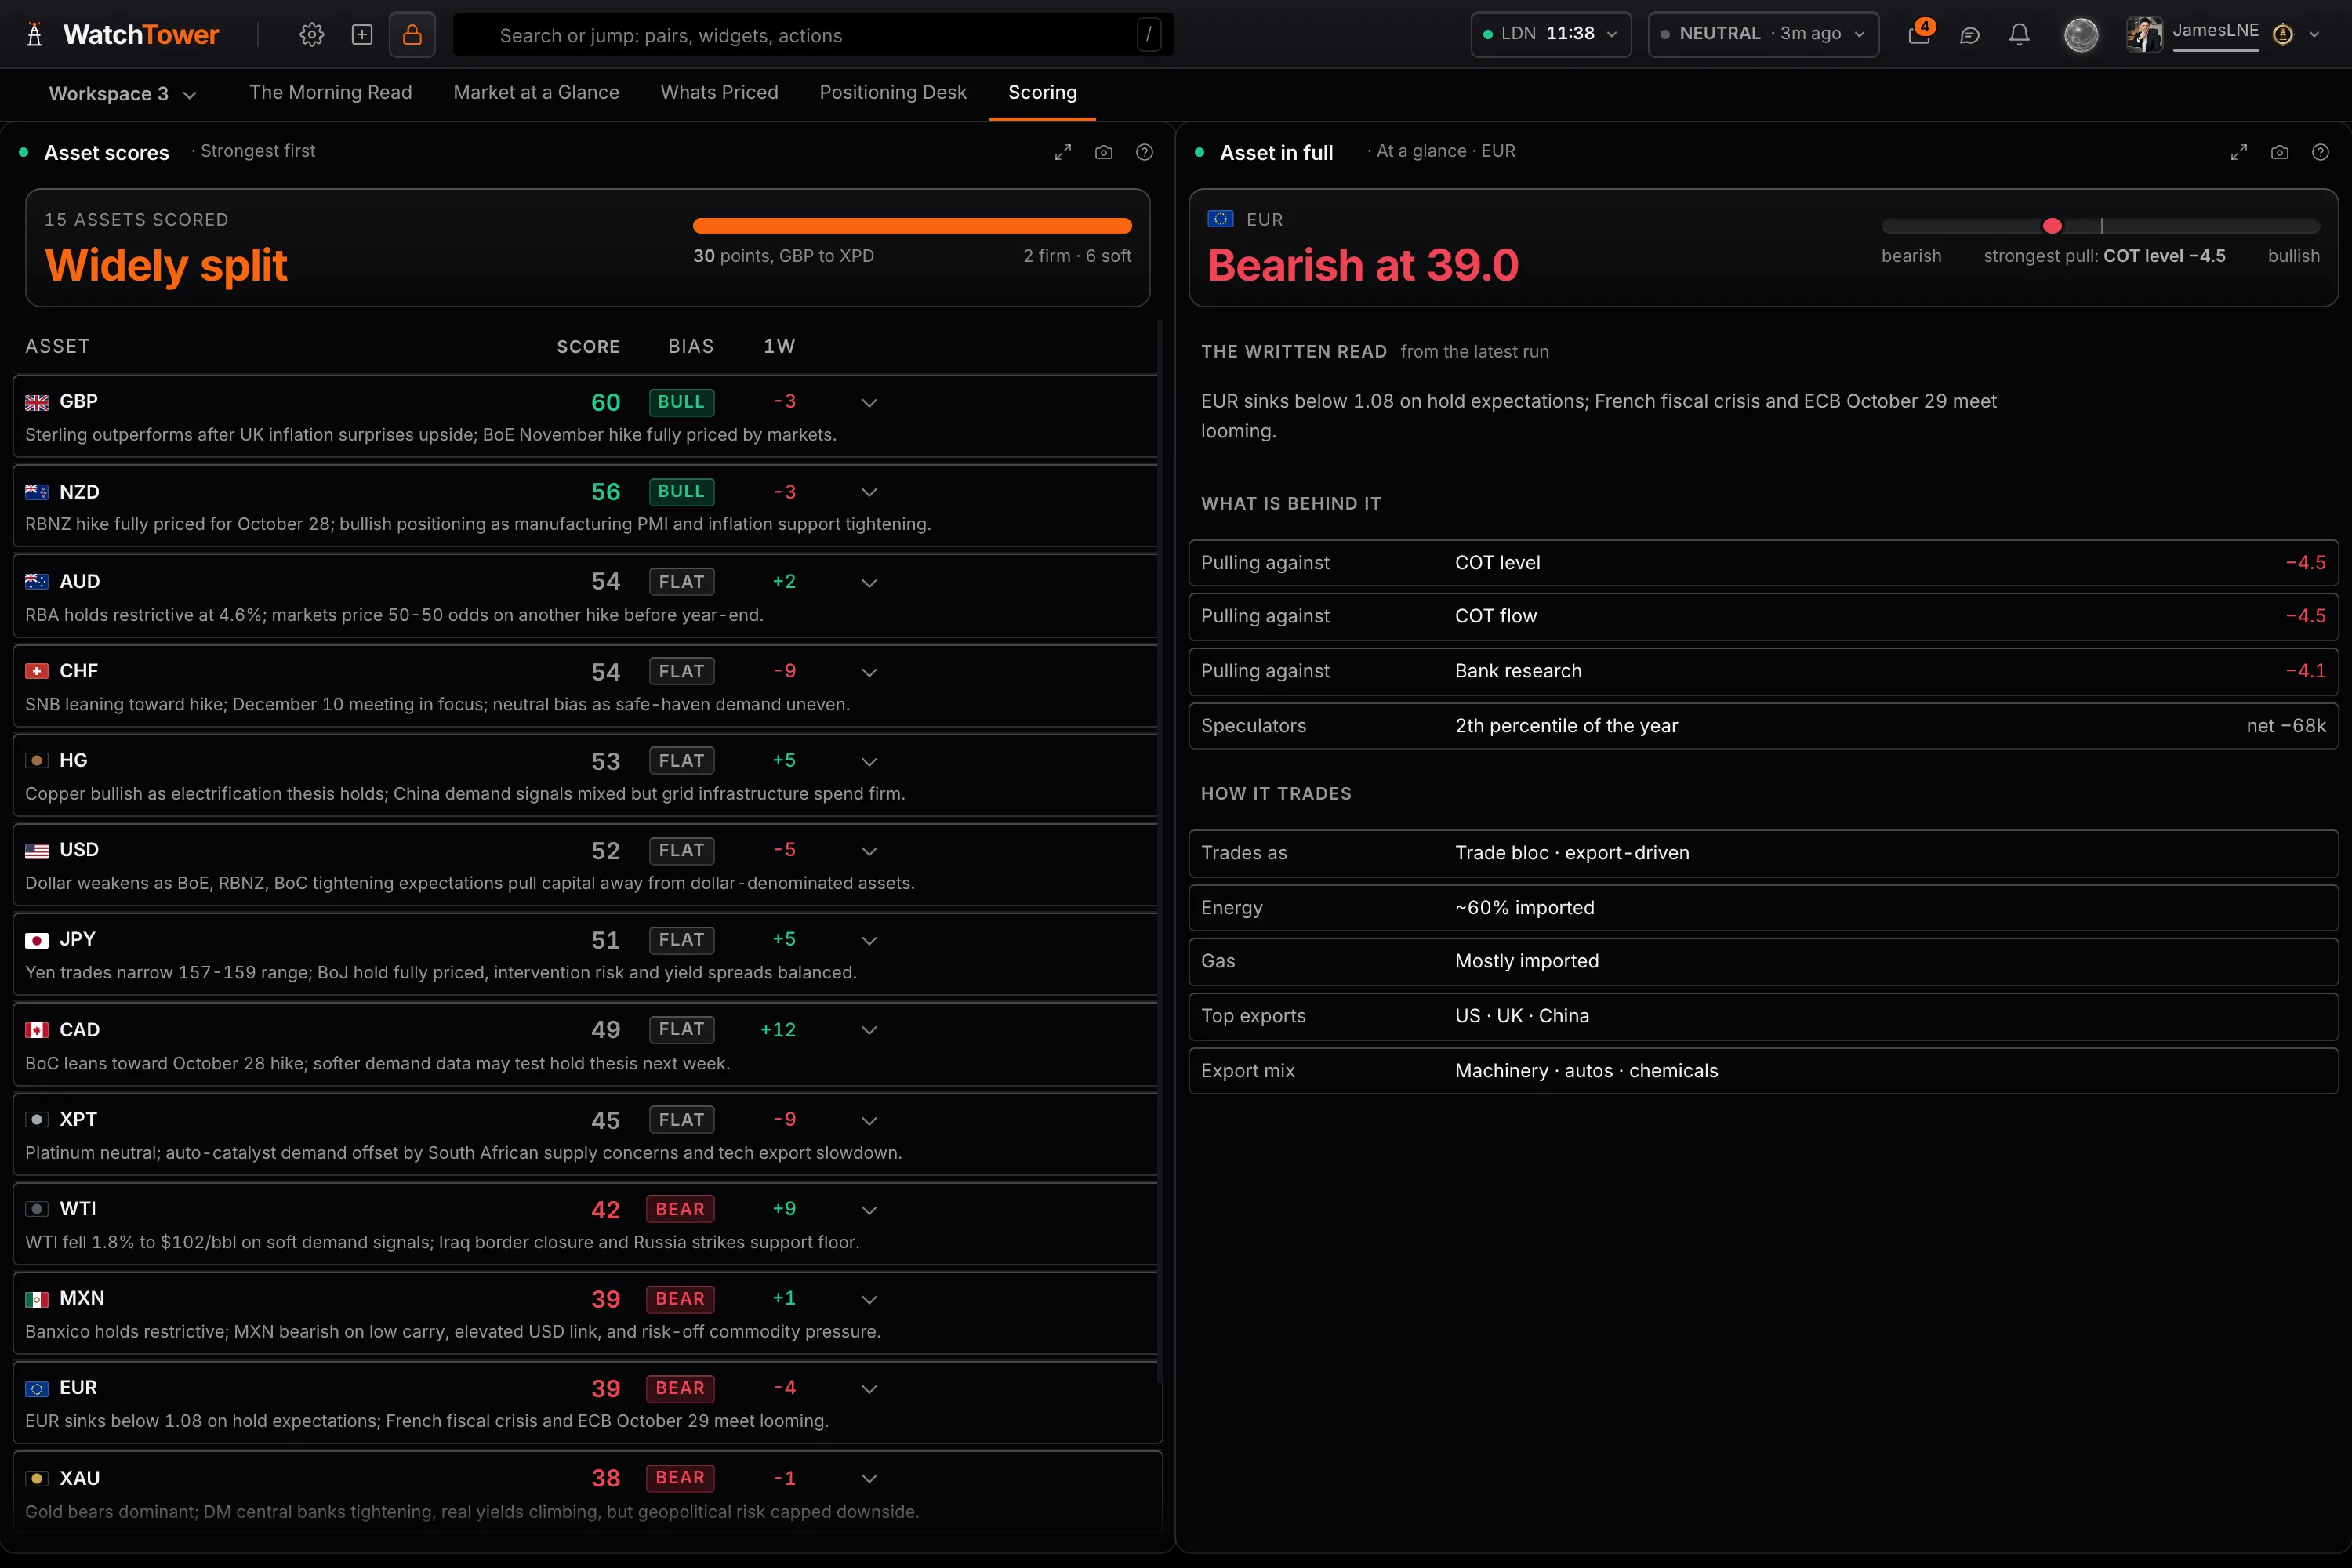This screenshot has width=2352, height=1568.
Task: Open the Workspace 3 dropdown
Action: tap(122, 94)
